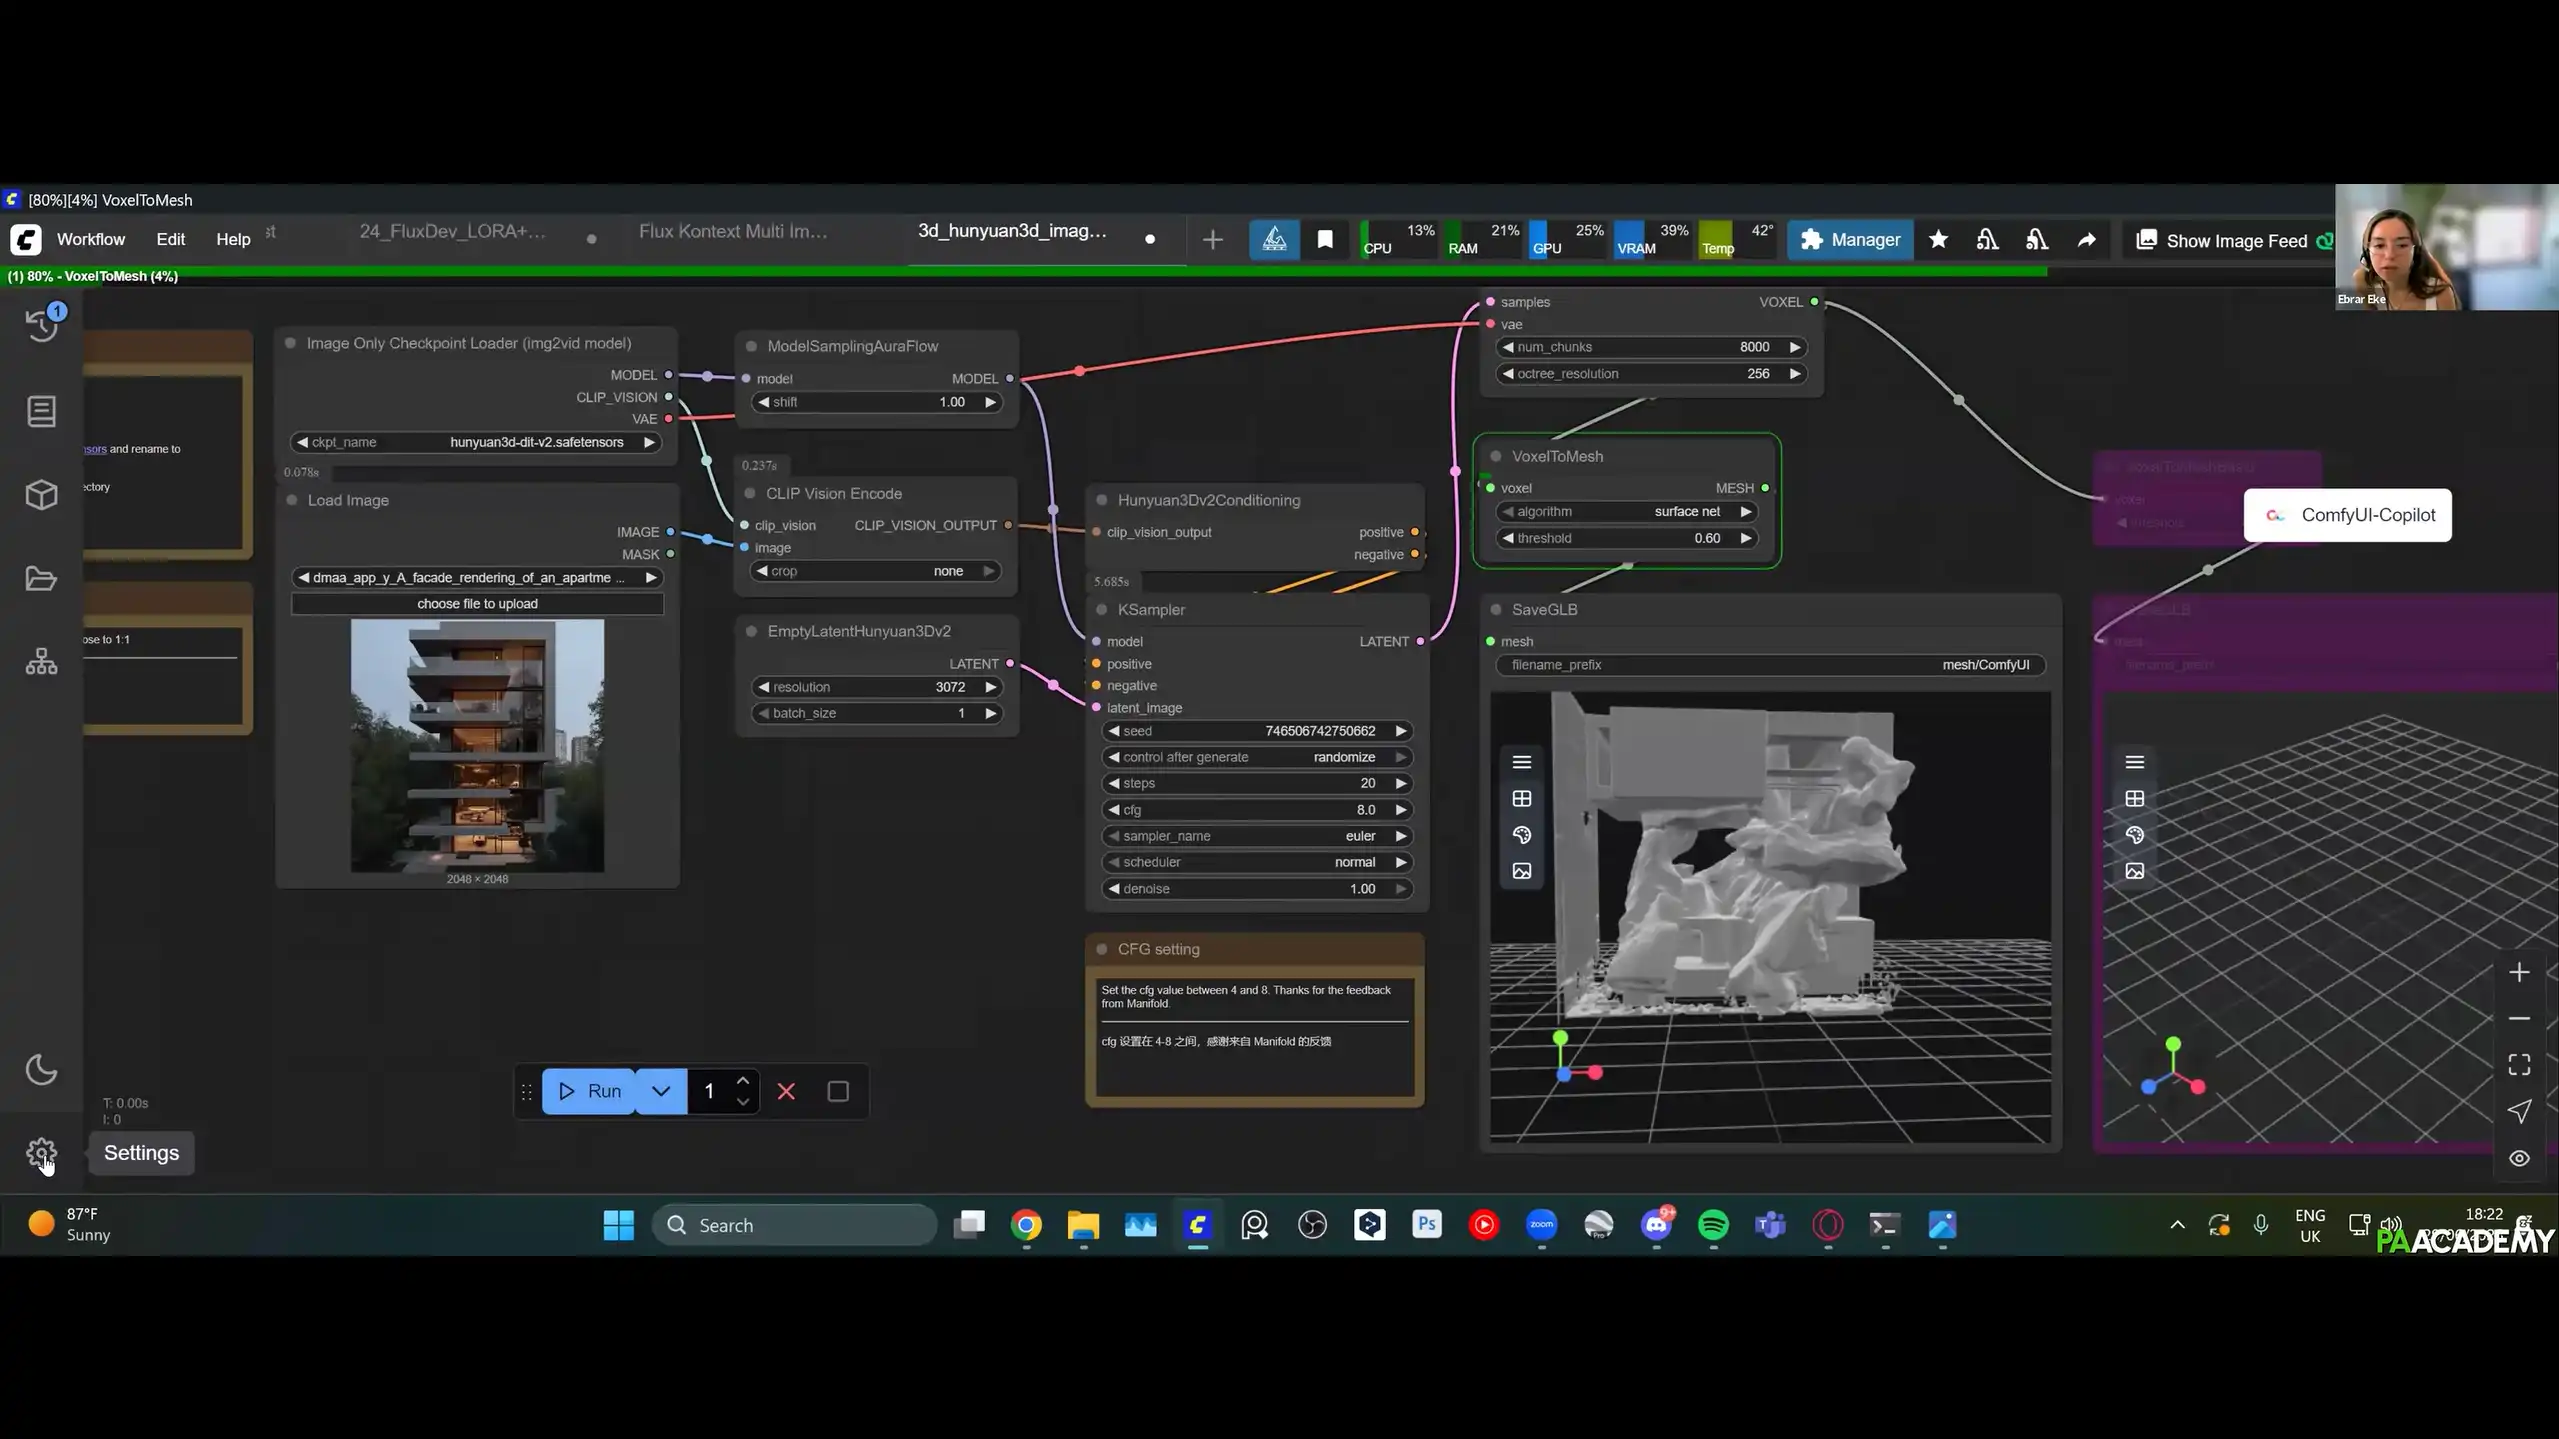The height and width of the screenshot is (1439, 2559).
Task: Click the blue pyramid icon in the top bar
Action: [1274, 239]
